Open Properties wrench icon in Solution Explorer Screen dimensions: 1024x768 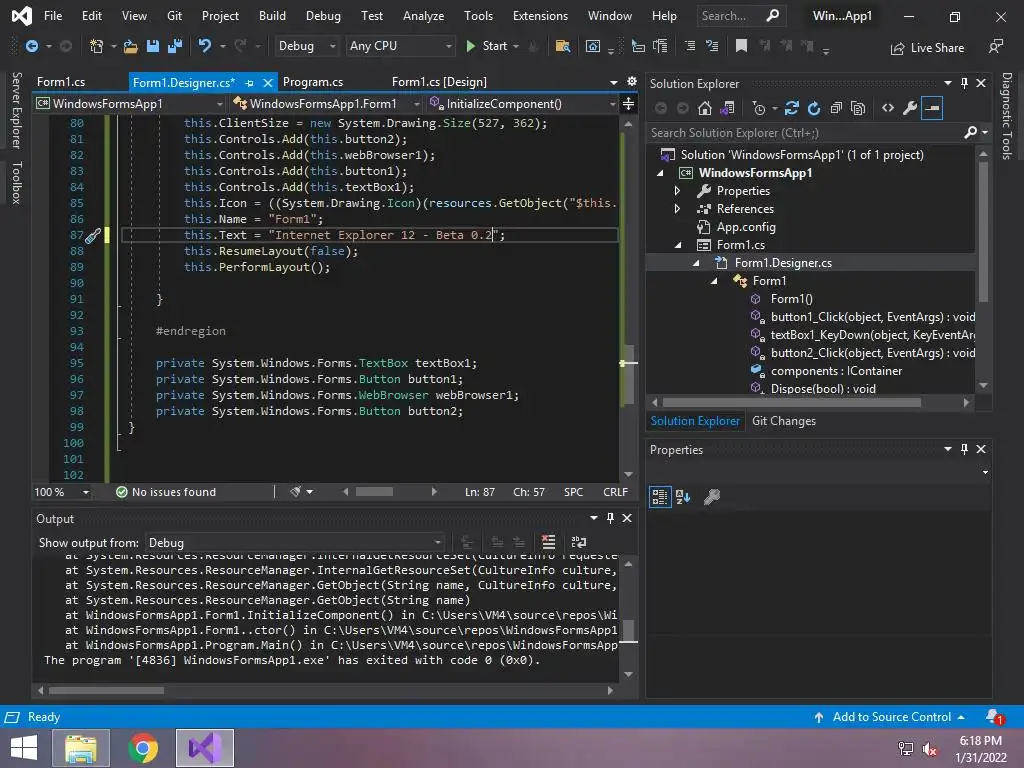click(x=910, y=108)
